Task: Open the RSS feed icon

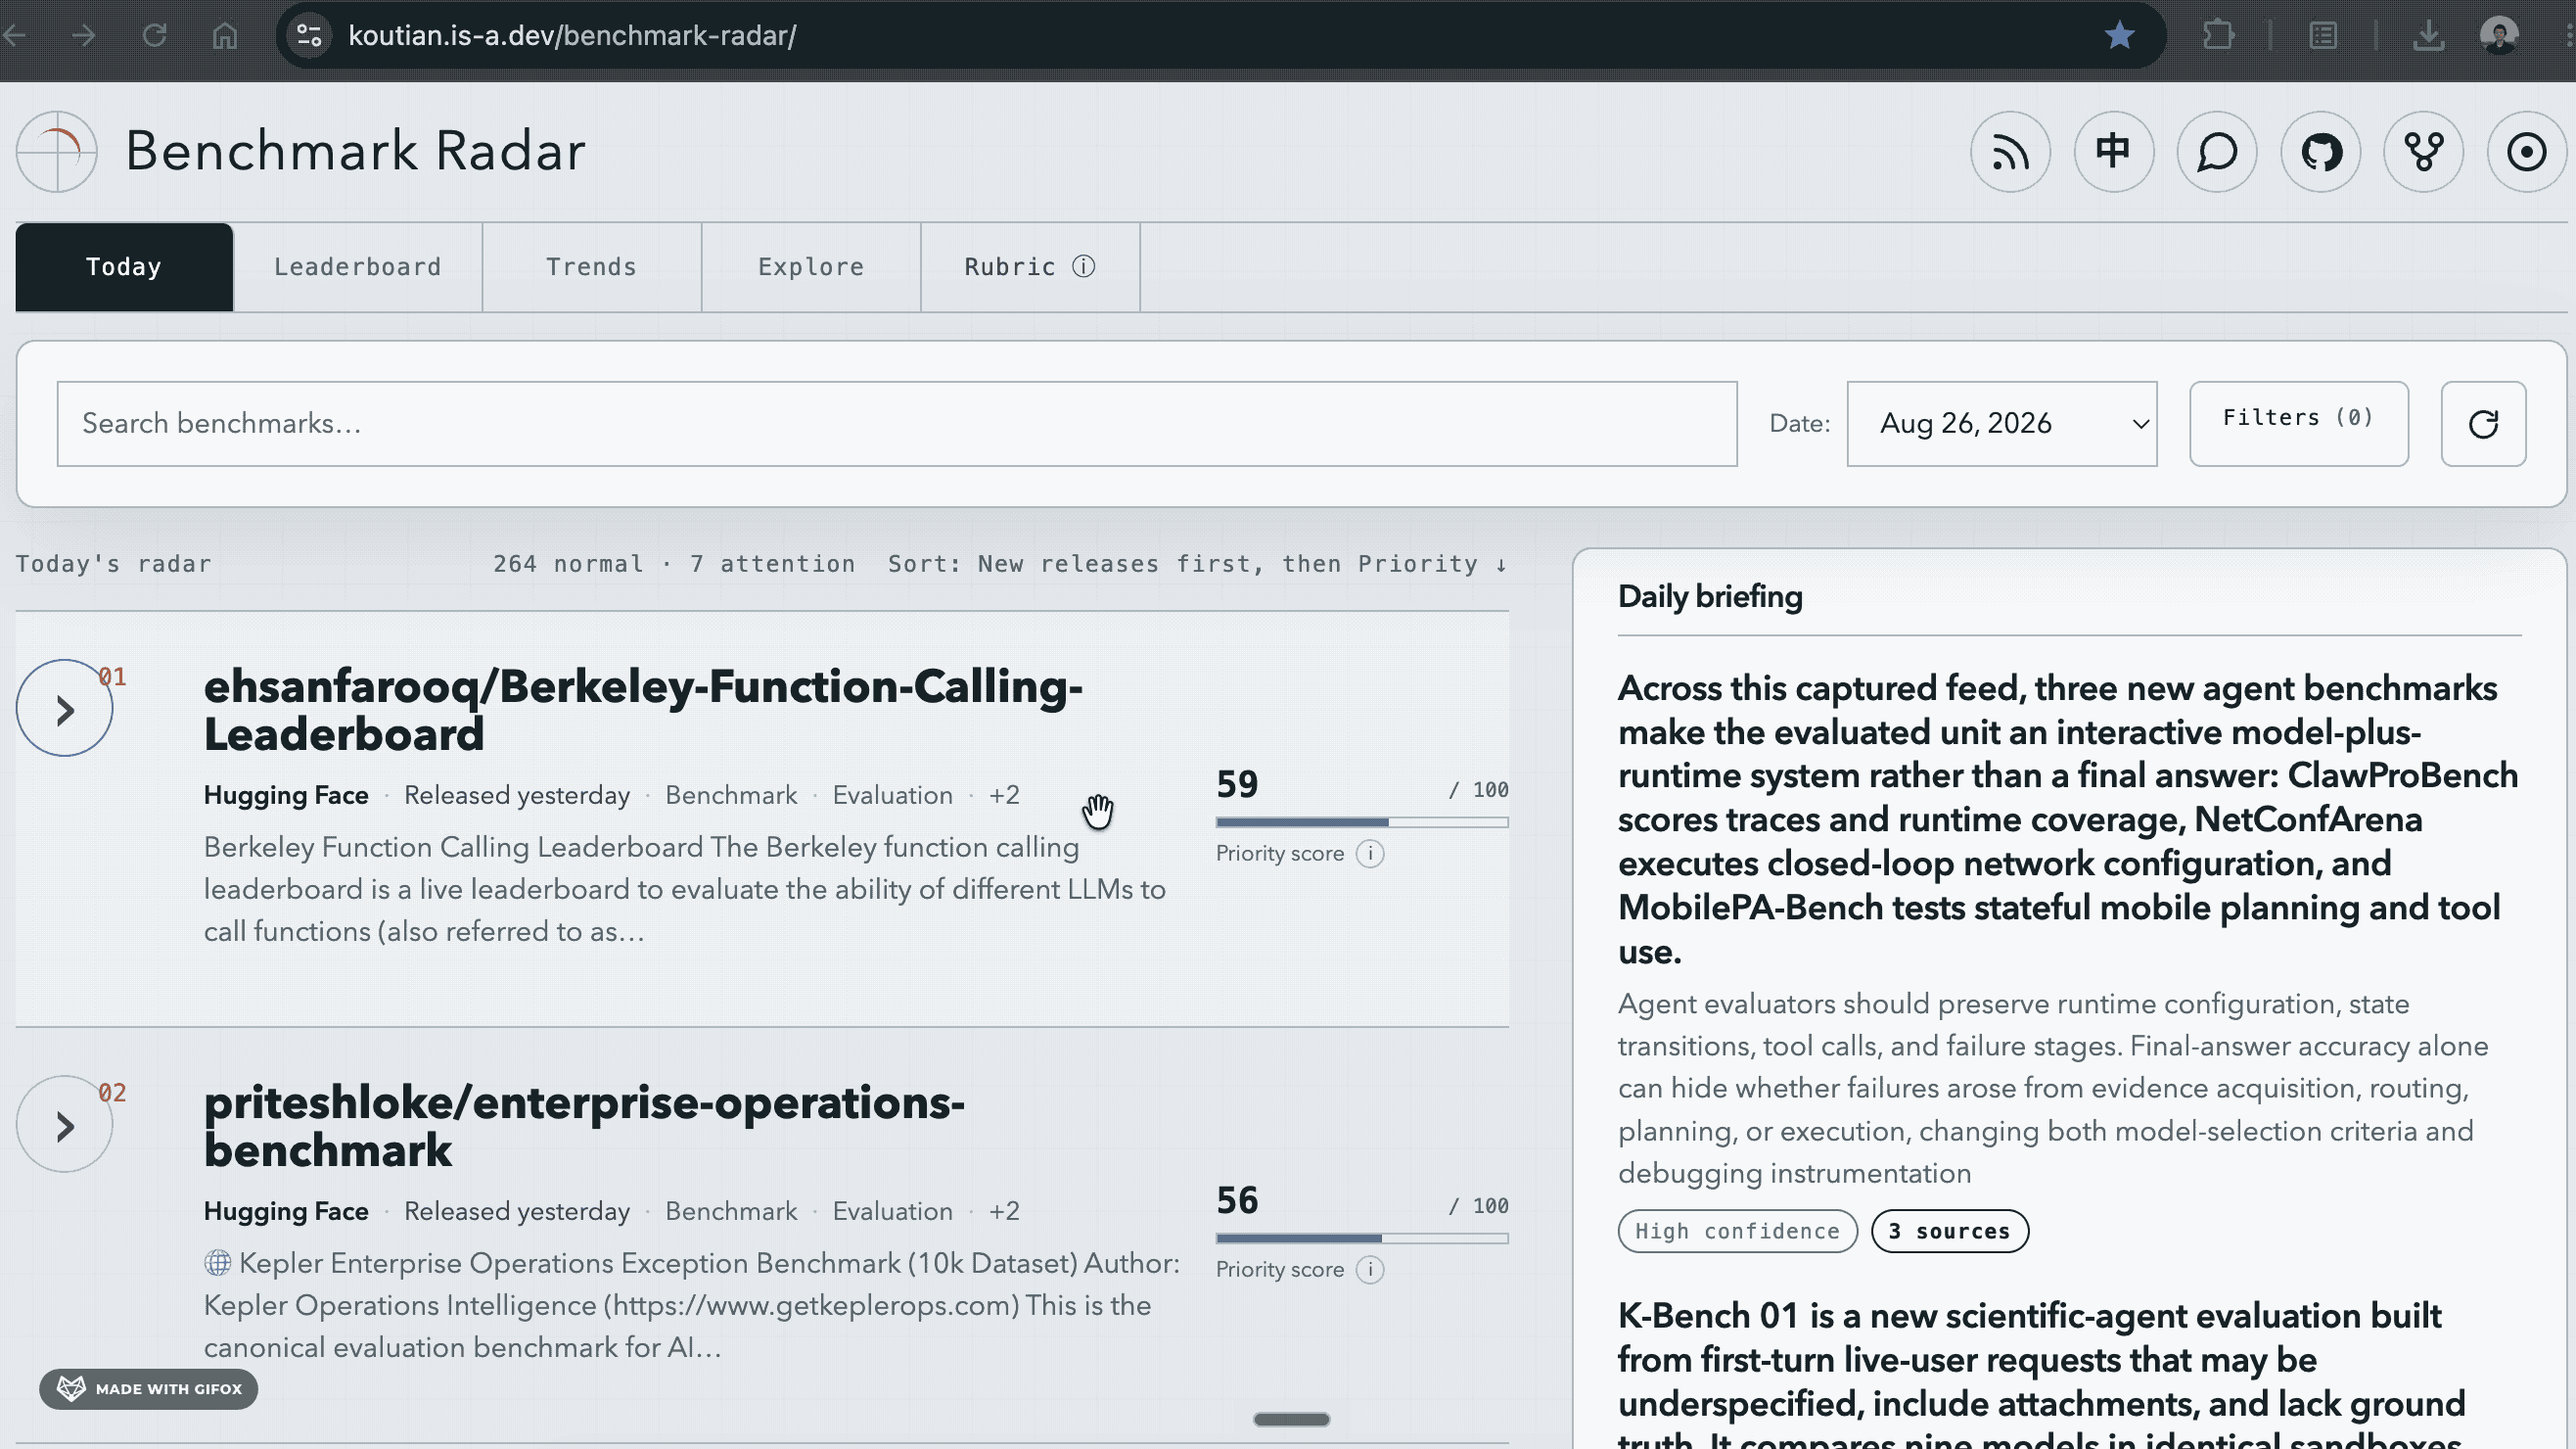Action: point(2010,152)
